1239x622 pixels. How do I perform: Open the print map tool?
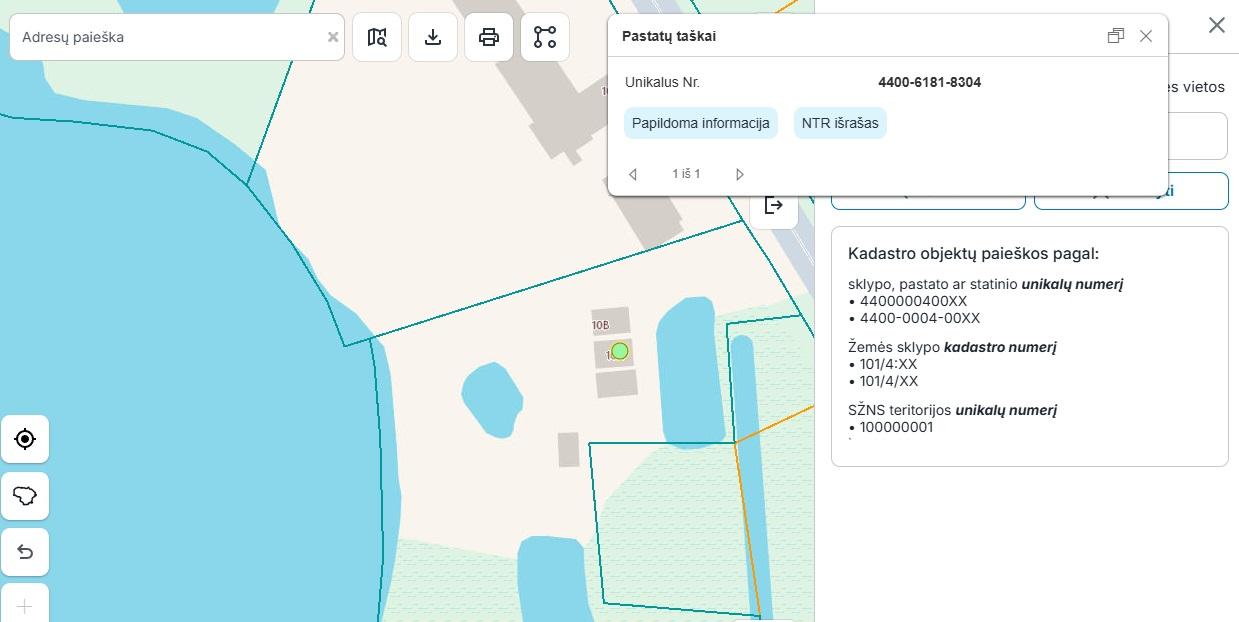[489, 37]
